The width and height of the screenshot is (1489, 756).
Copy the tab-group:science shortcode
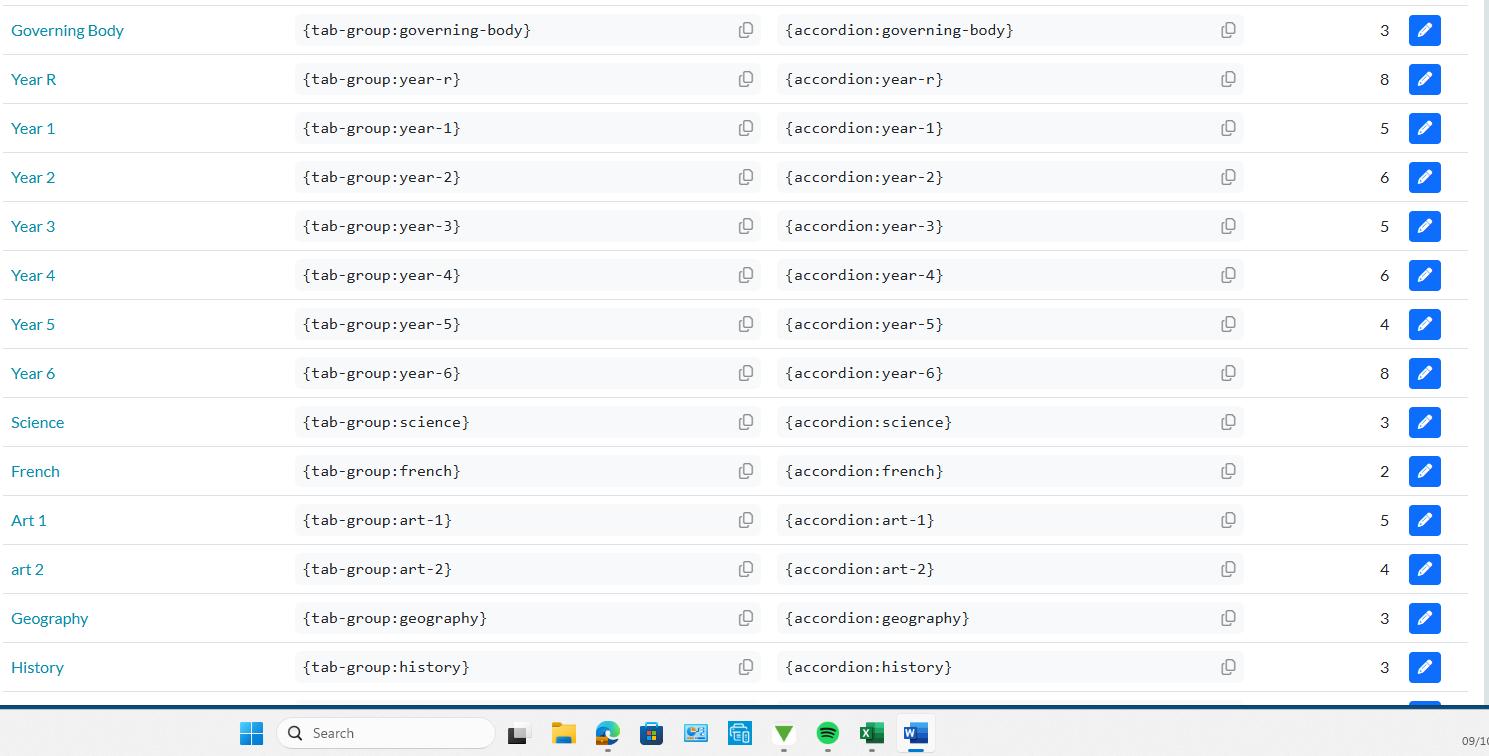tap(746, 422)
